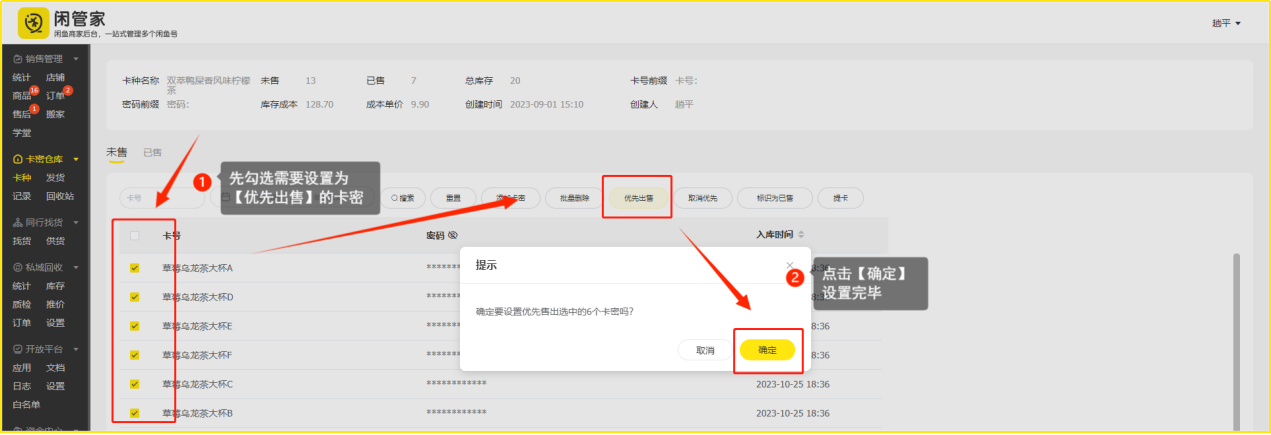Click 确定 to confirm the priority sale

coord(767,350)
